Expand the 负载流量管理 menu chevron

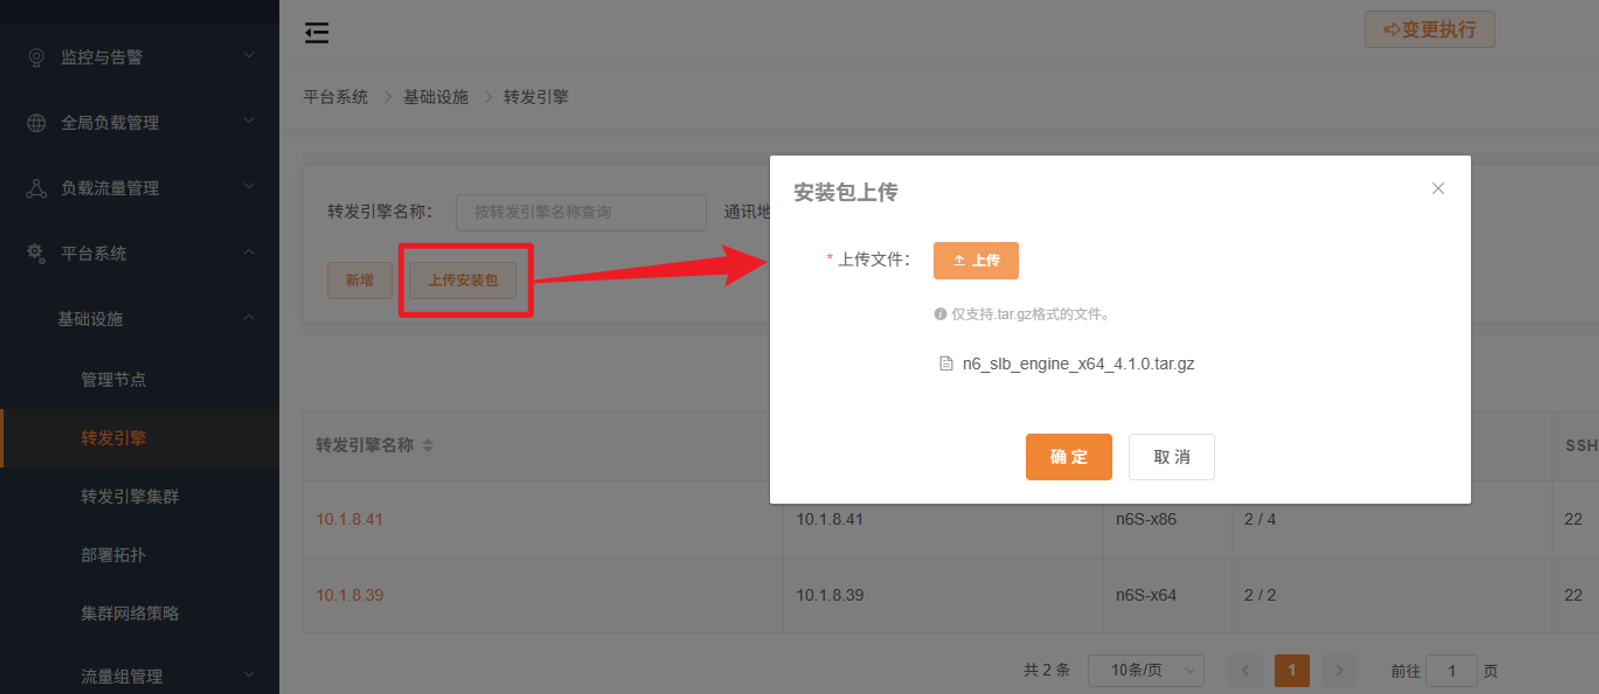click(x=249, y=186)
